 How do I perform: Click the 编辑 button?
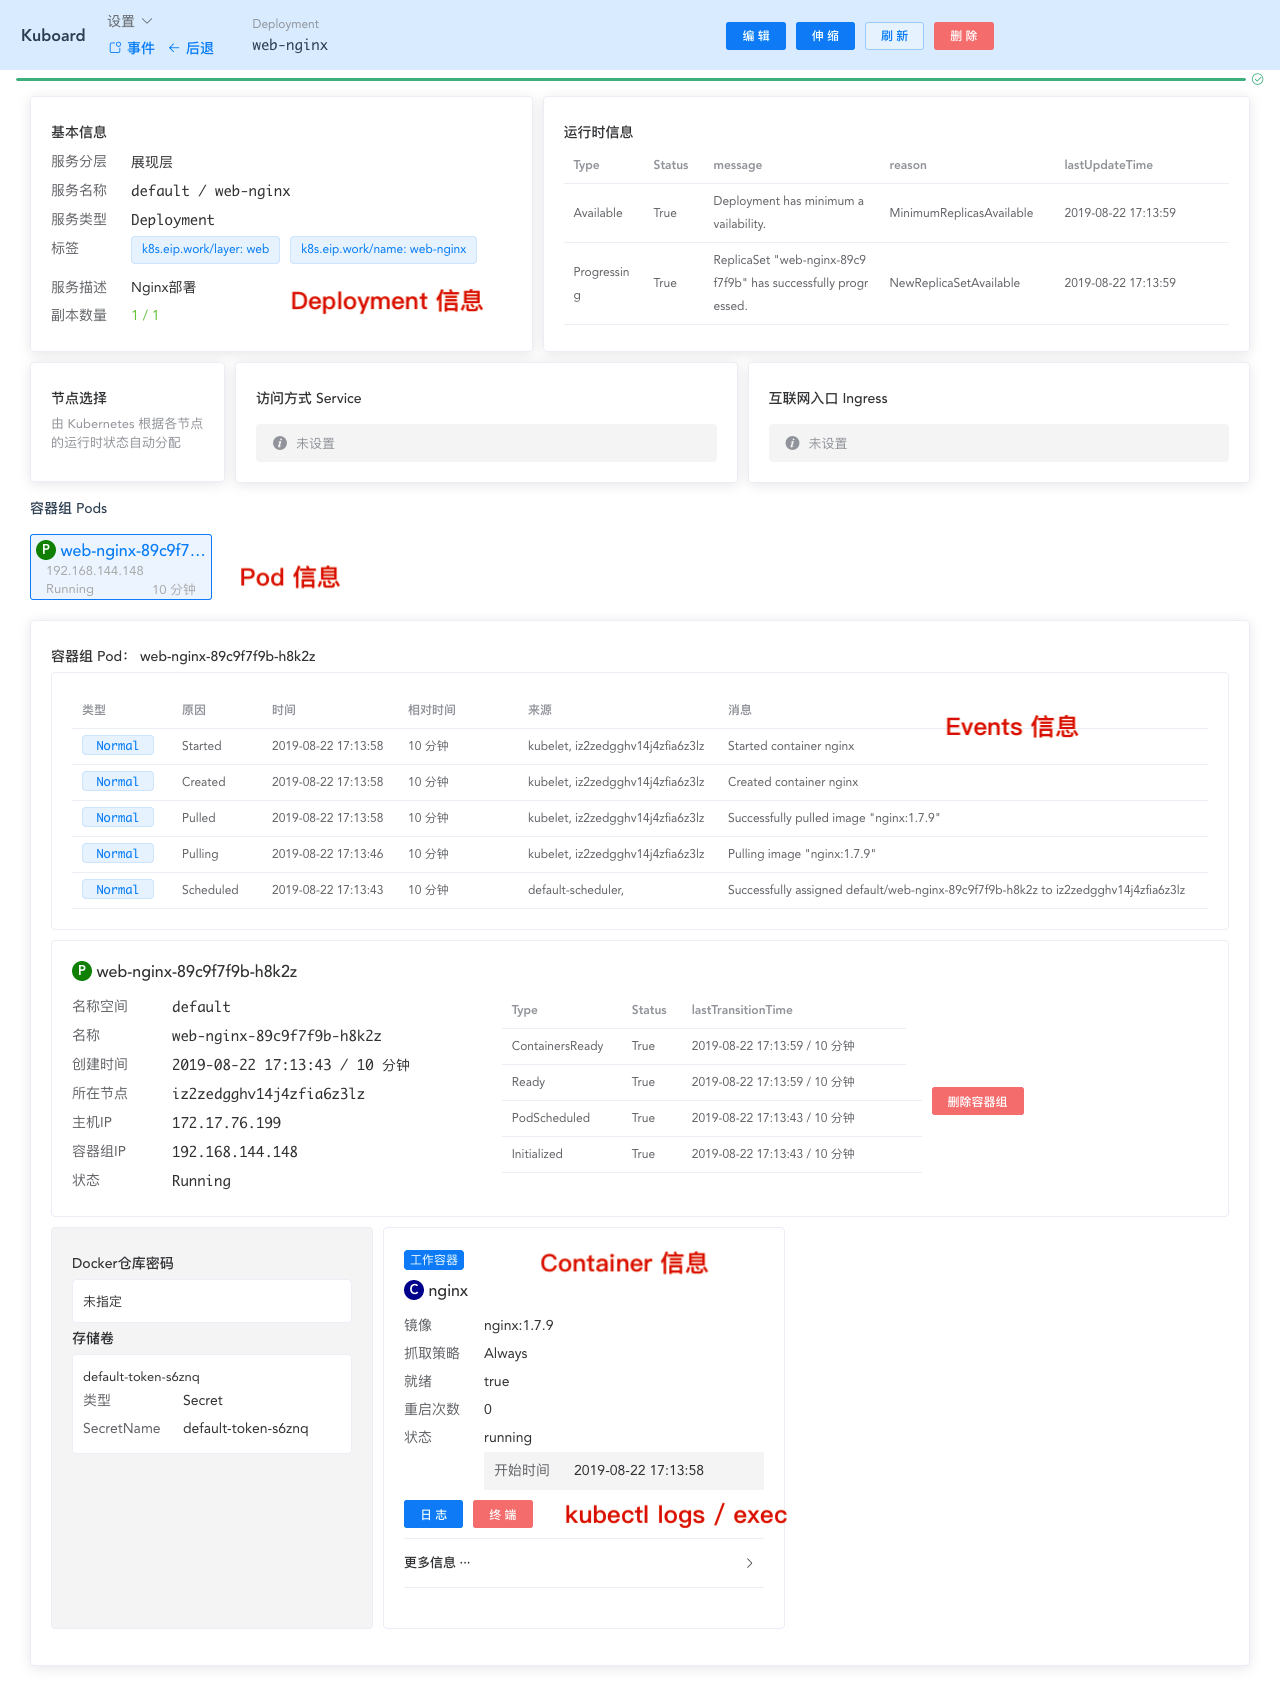tap(756, 36)
